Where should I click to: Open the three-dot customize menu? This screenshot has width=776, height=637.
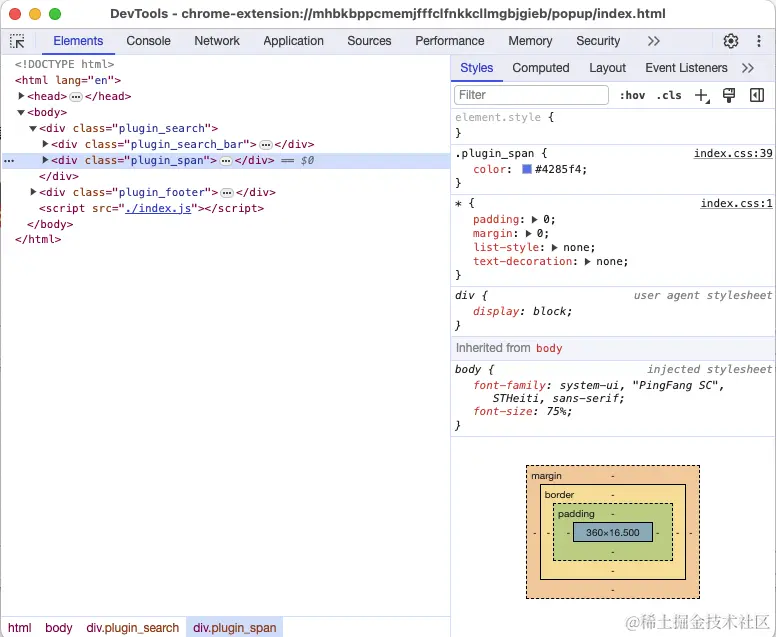coord(758,41)
